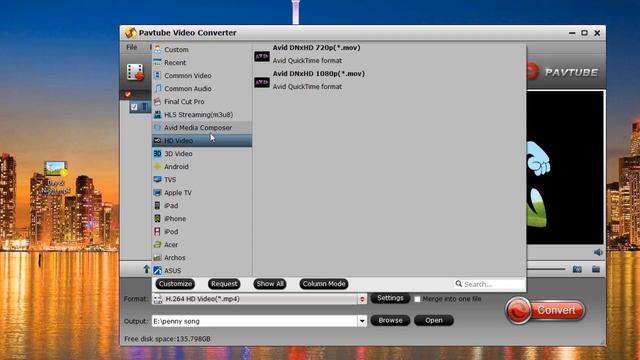Open the Recent format category
Viewport: 640px width, 360px height.
pyautogui.click(x=202, y=62)
